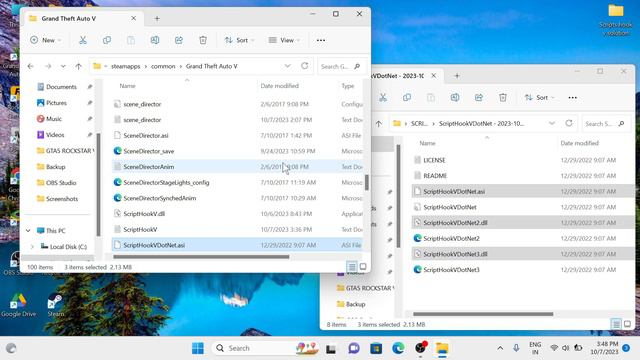Click horizontal scrollbar in Grand Theft Auto V window

[201, 257]
